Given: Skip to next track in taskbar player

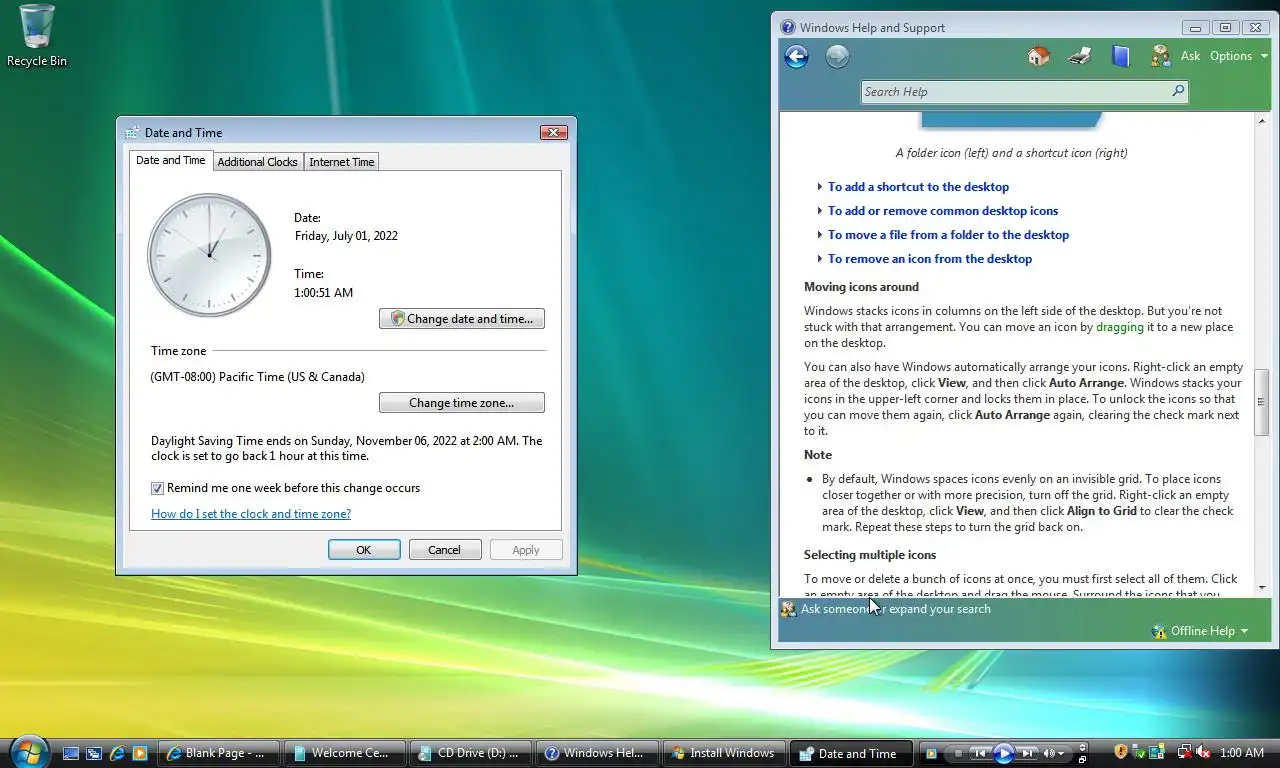Looking at the screenshot, I should tap(1027, 753).
